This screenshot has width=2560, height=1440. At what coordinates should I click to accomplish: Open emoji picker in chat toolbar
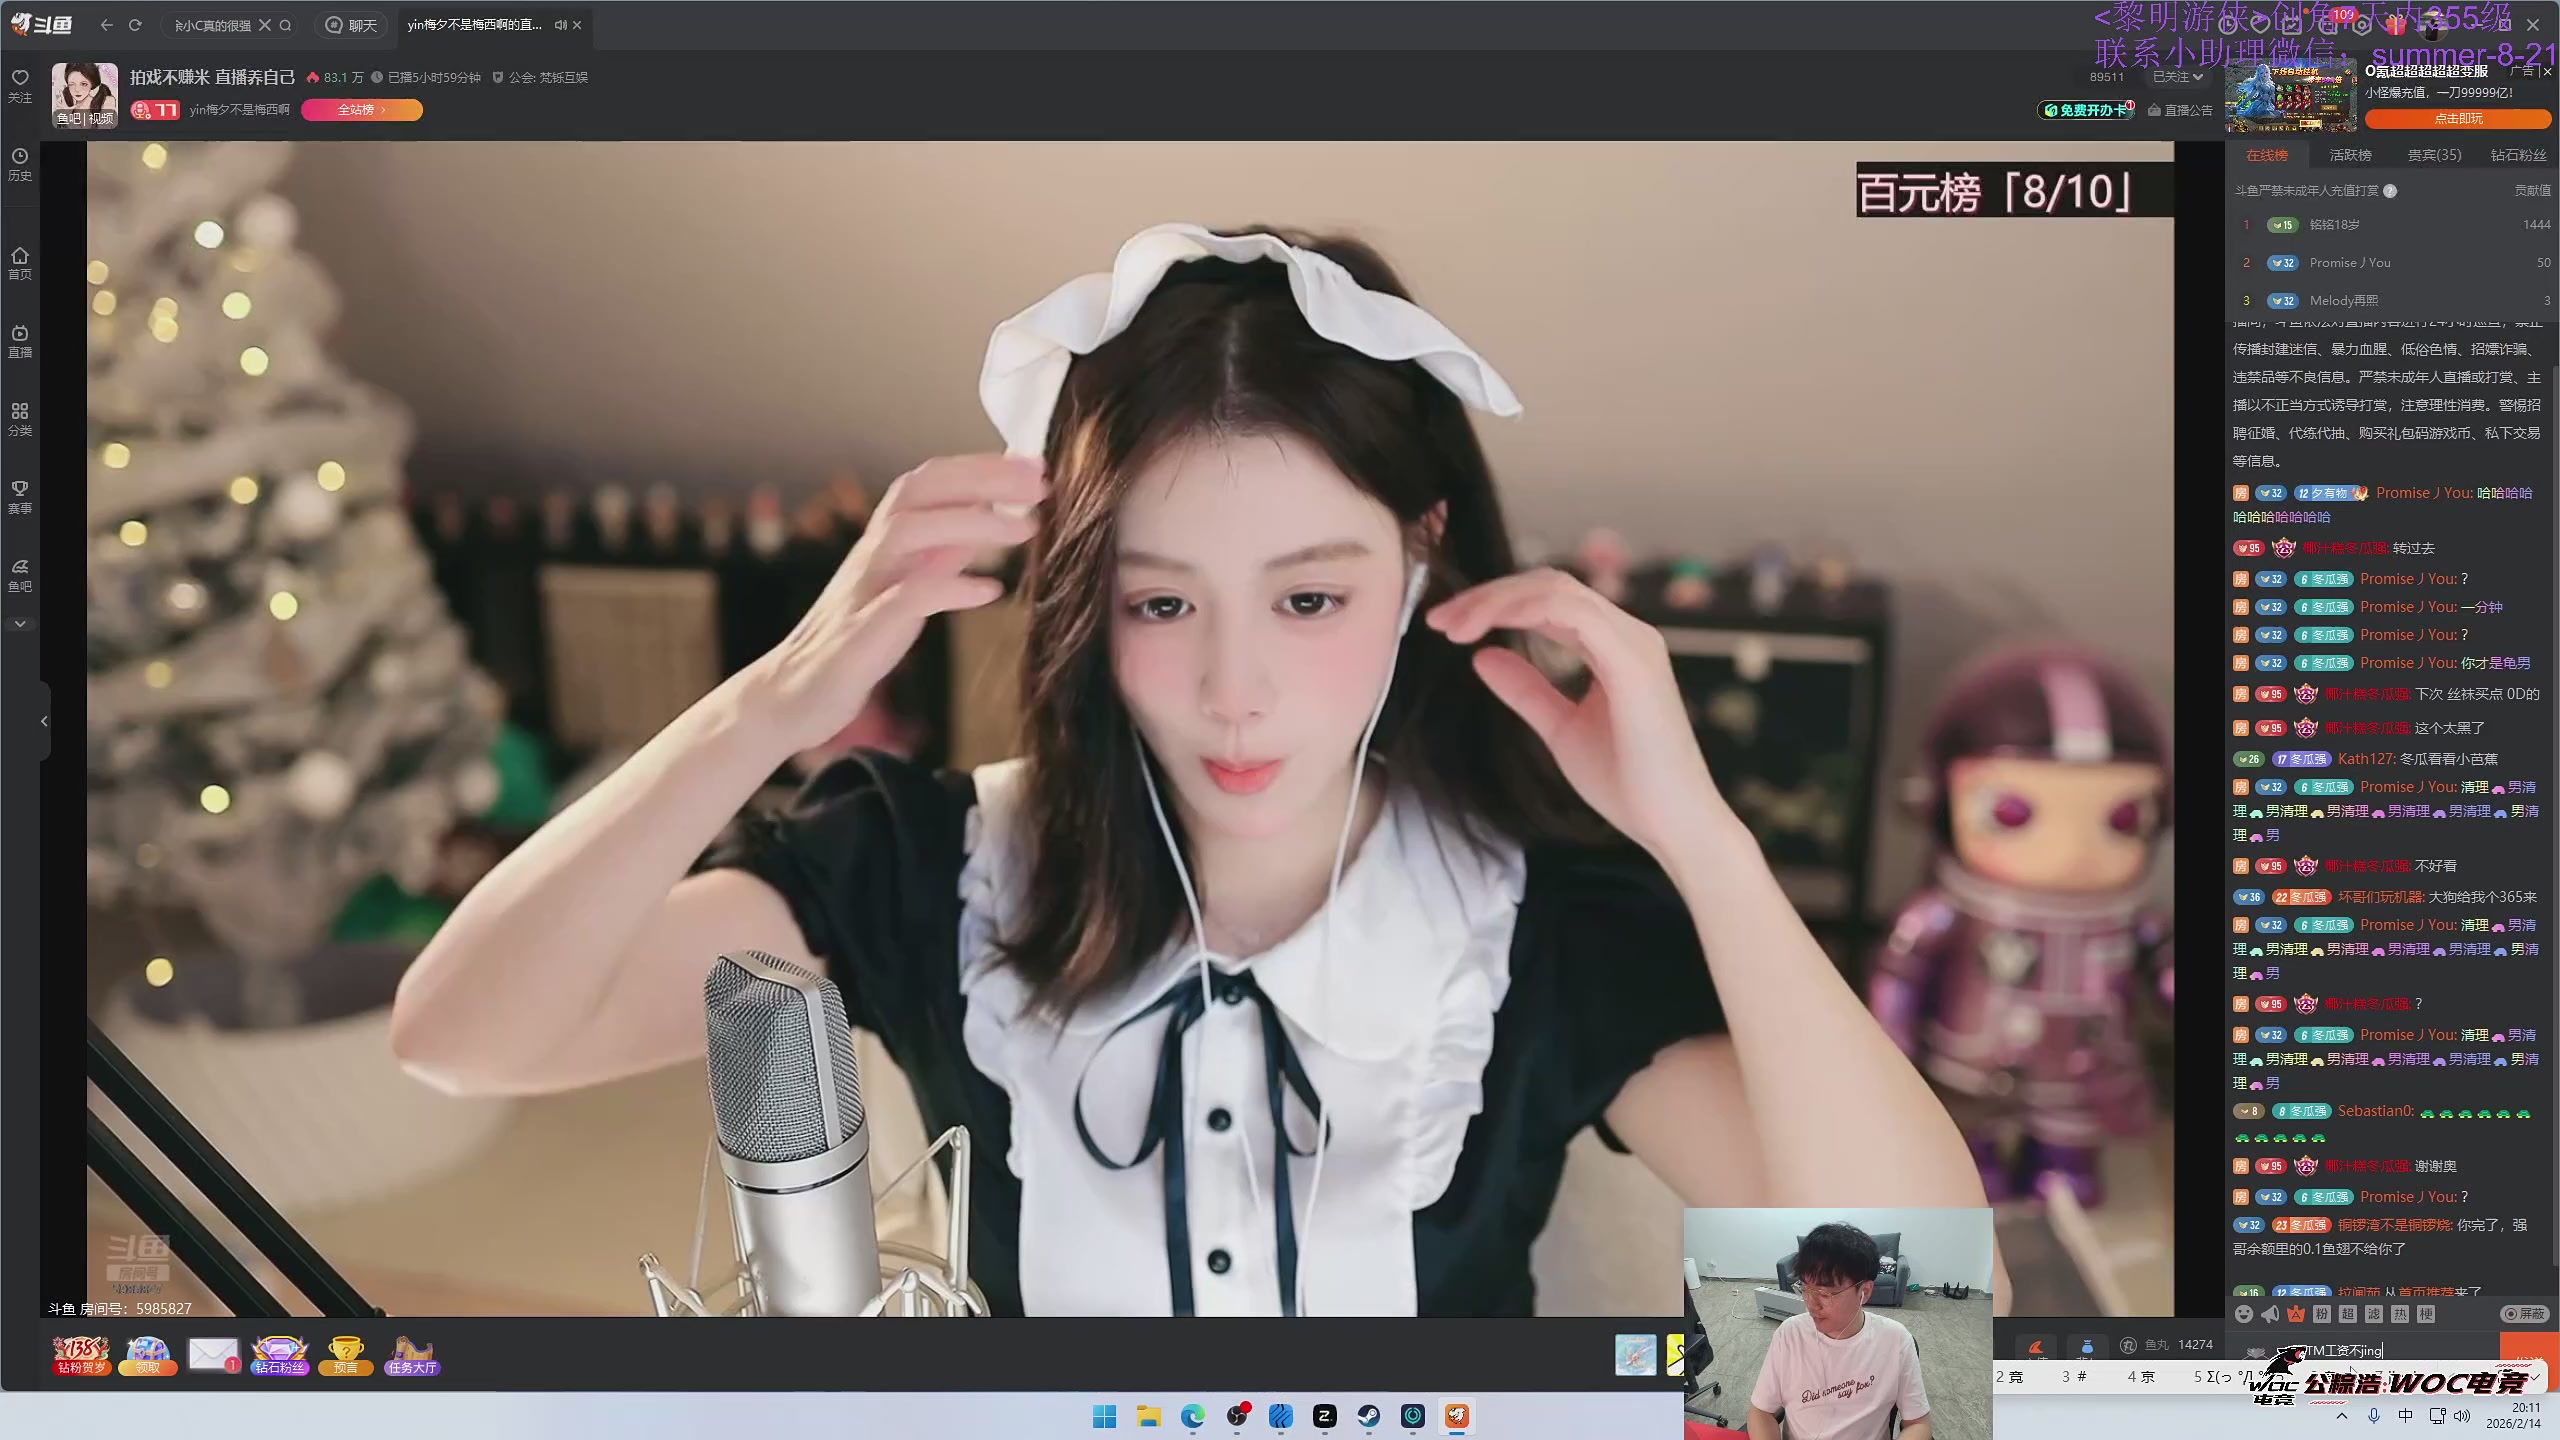pos(2244,1314)
